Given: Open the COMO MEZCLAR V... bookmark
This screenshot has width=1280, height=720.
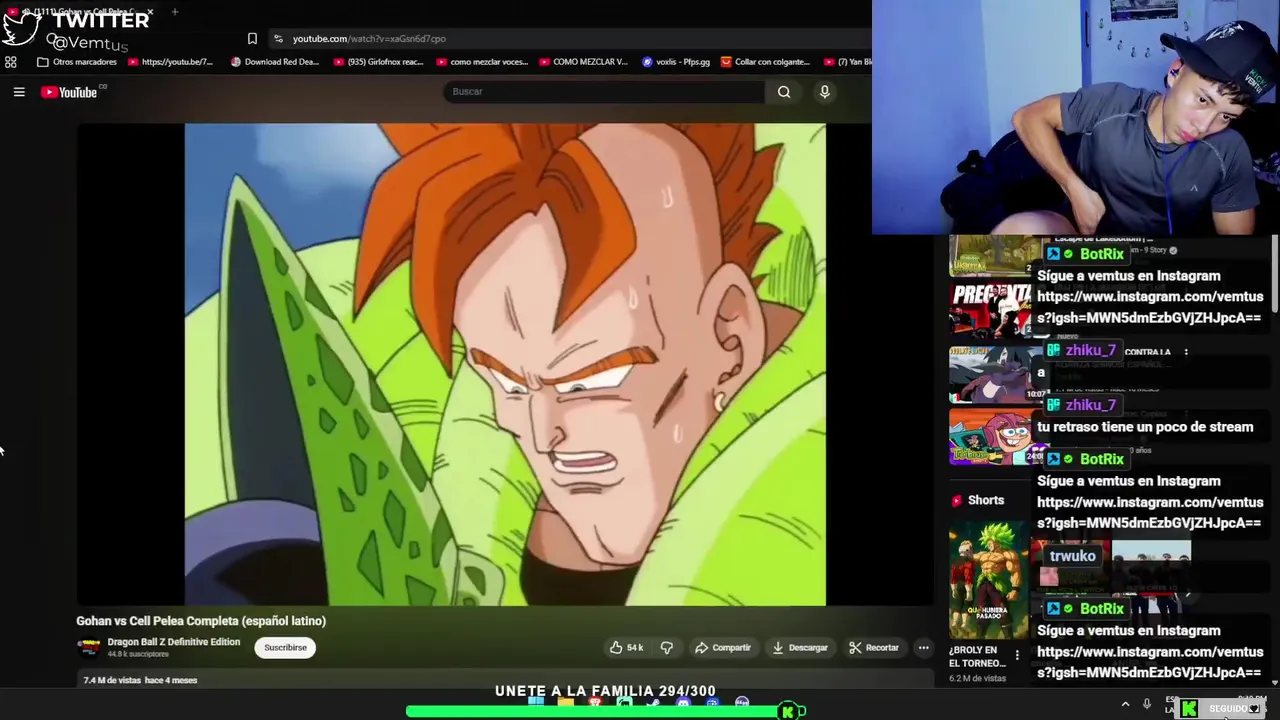Looking at the screenshot, I should [583, 62].
